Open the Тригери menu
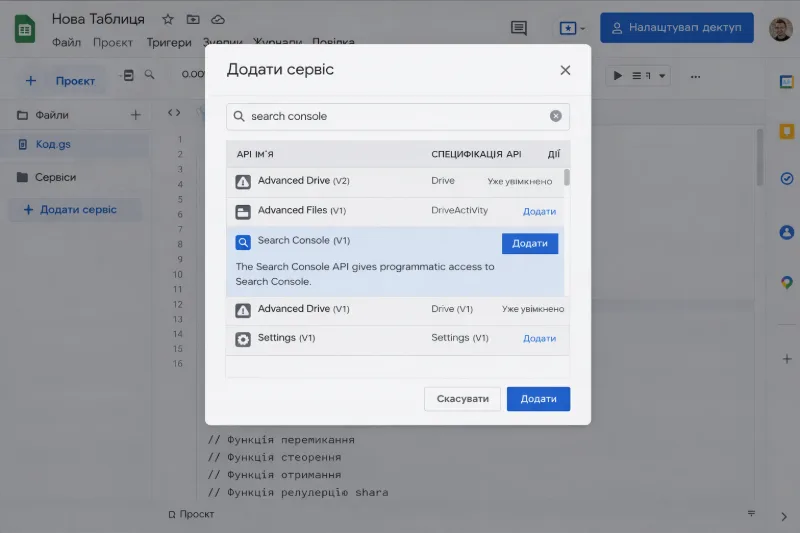Viewport: 800px width, 533px height. 169,42
